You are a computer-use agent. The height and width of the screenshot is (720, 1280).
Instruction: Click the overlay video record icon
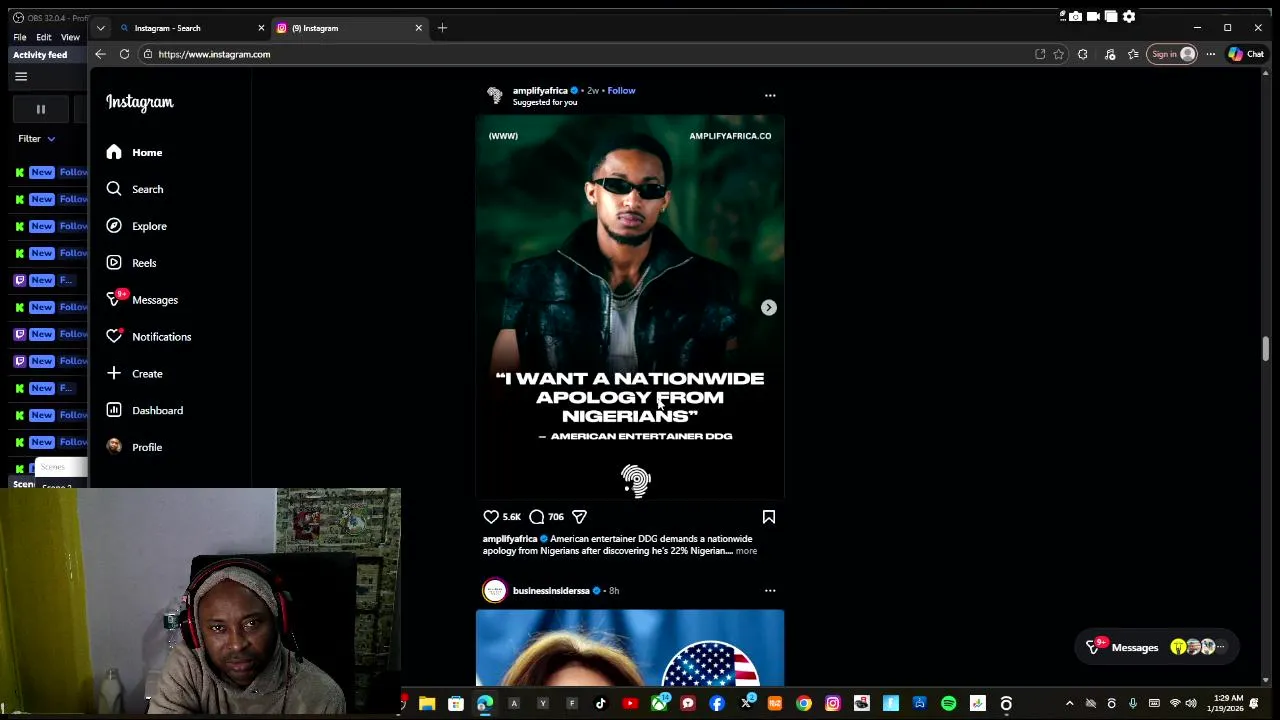click(x=1093, y=16)
